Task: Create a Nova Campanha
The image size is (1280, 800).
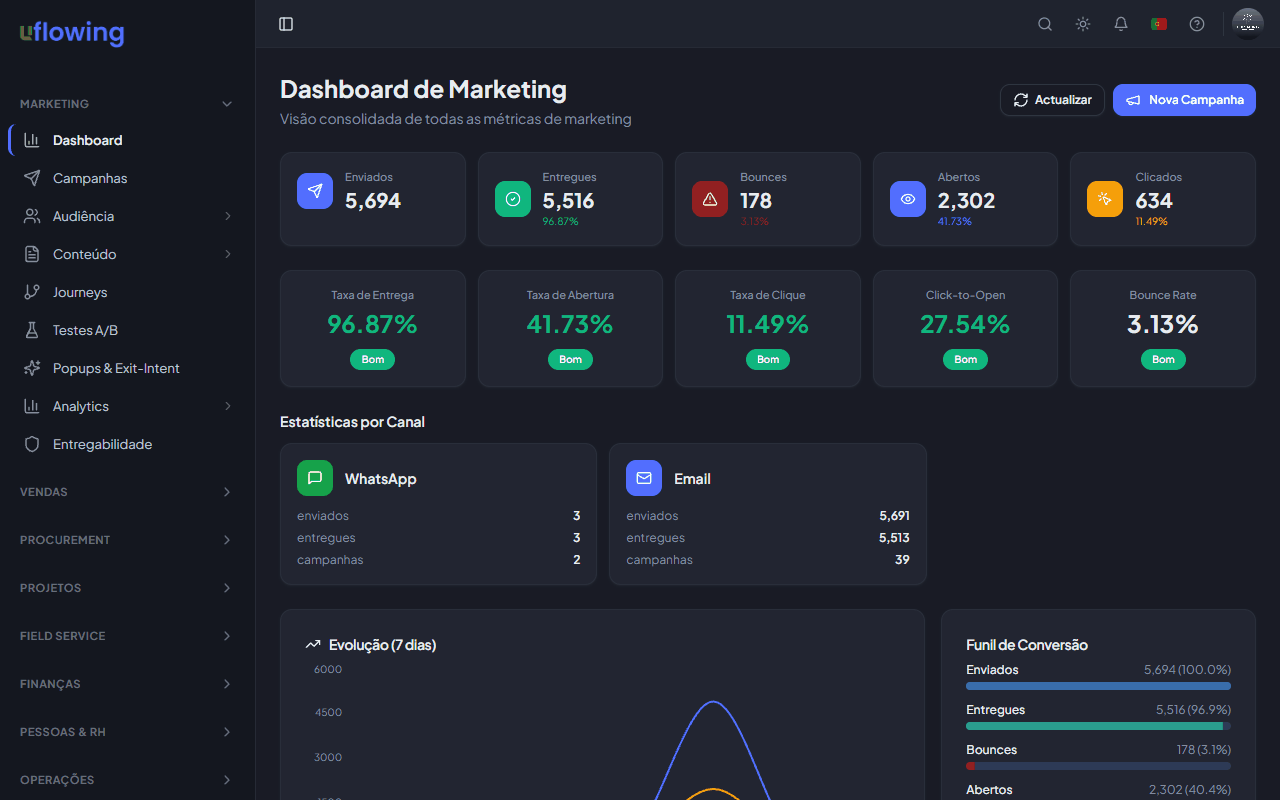Action: pos(1184,99)
